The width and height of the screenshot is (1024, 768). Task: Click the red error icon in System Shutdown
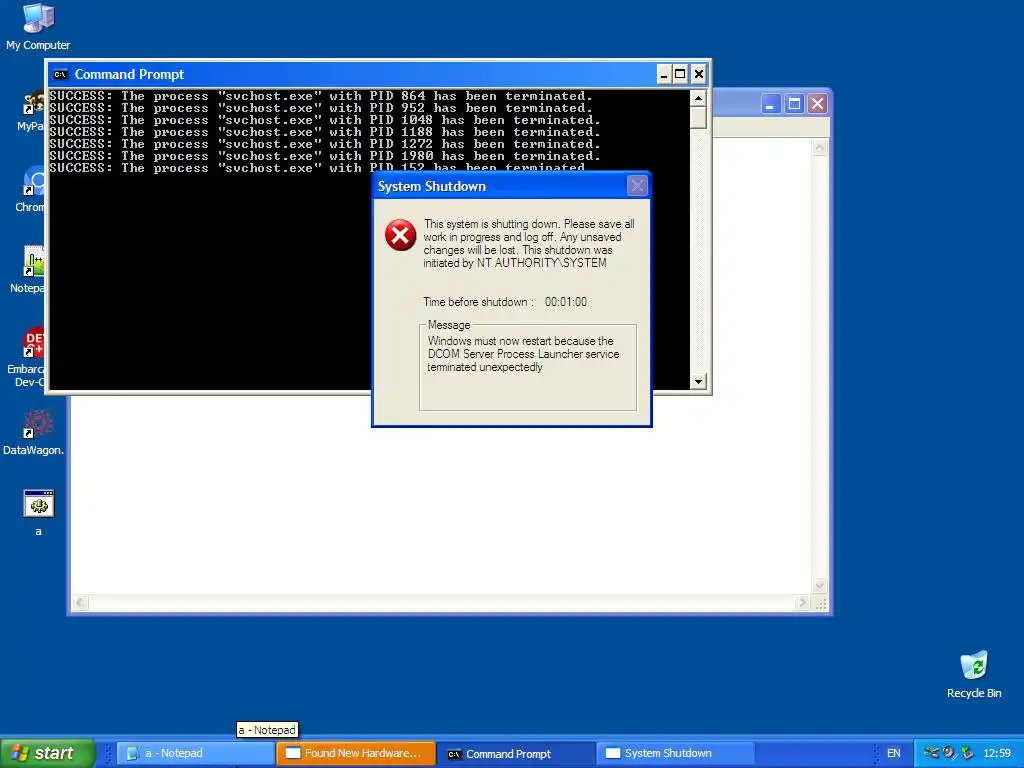(x=400, y=235)
